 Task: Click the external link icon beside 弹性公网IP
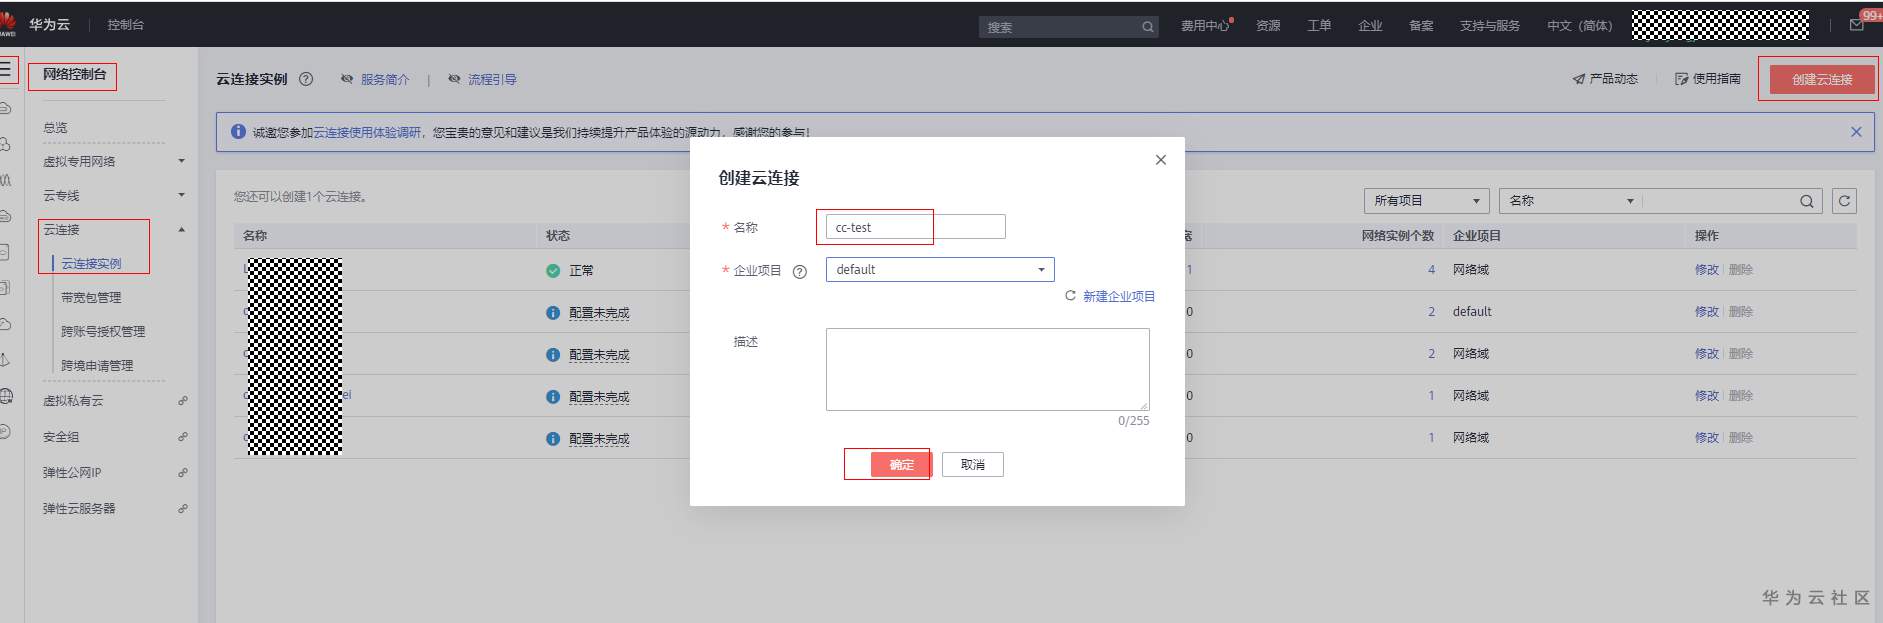[182, 473]
